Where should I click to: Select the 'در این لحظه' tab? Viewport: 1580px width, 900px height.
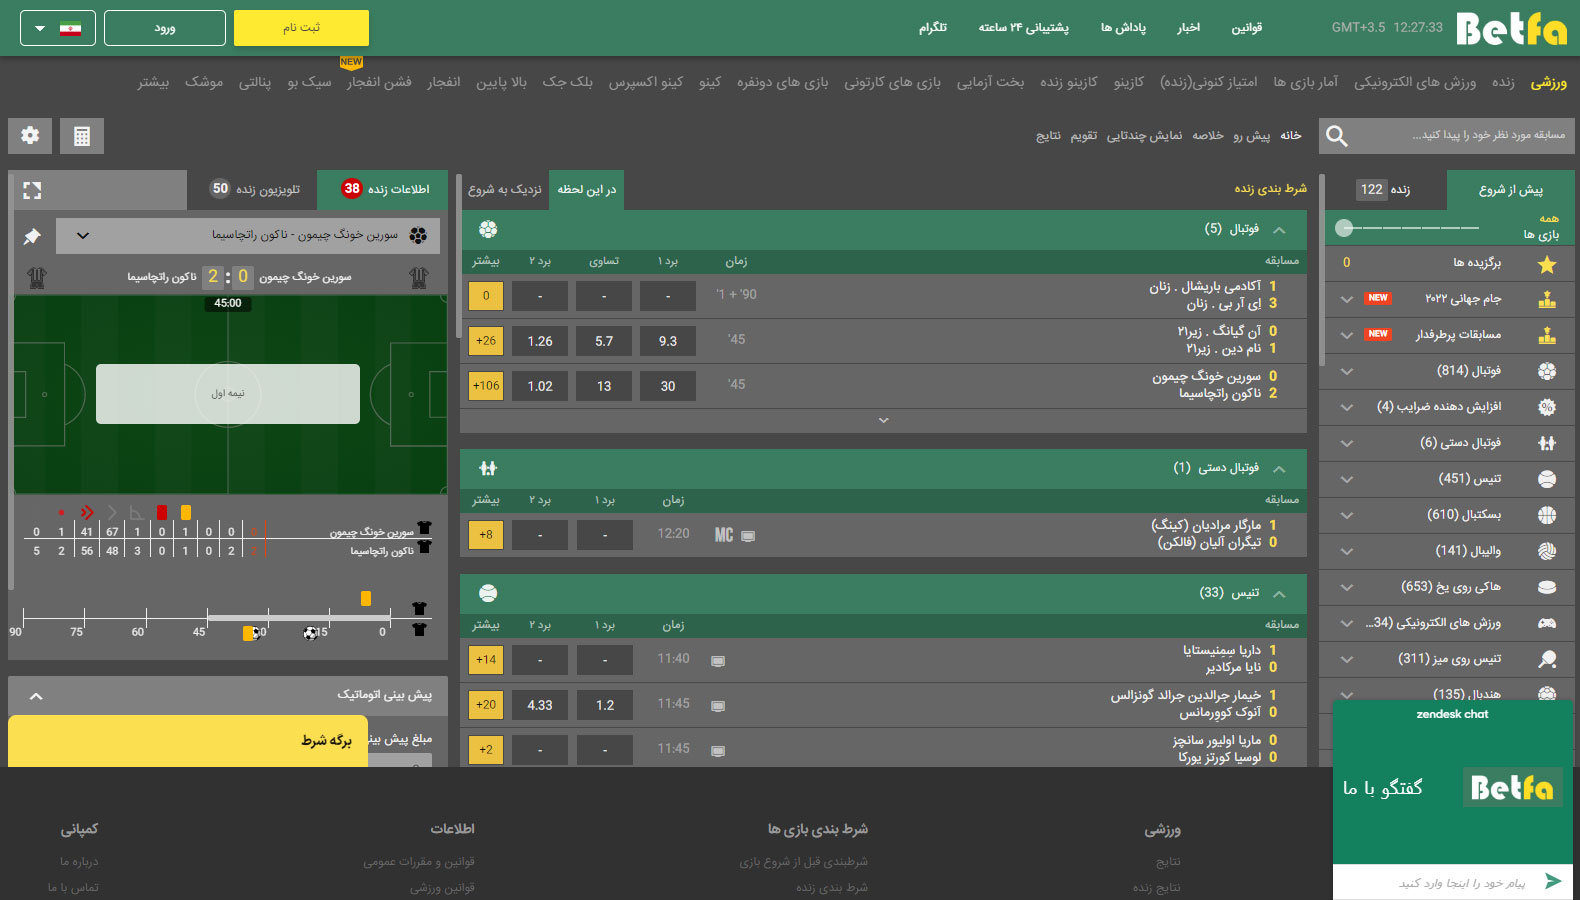tap(586, 190)
